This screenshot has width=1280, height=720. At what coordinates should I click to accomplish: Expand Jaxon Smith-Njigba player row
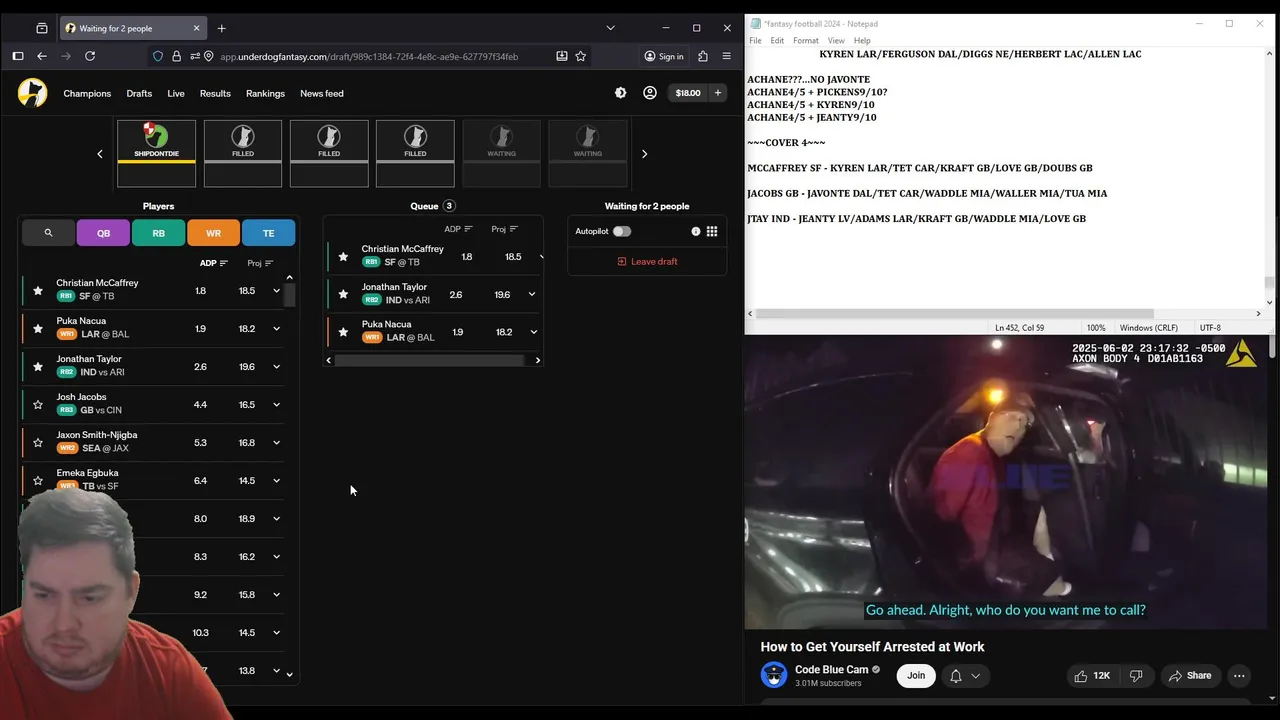tap(276, 443)
